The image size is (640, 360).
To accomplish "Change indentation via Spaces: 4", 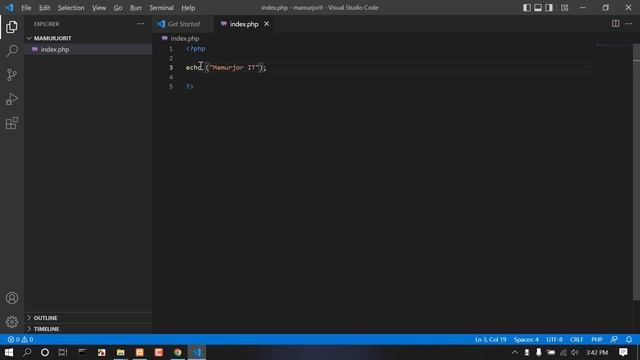I will (526, 340).
